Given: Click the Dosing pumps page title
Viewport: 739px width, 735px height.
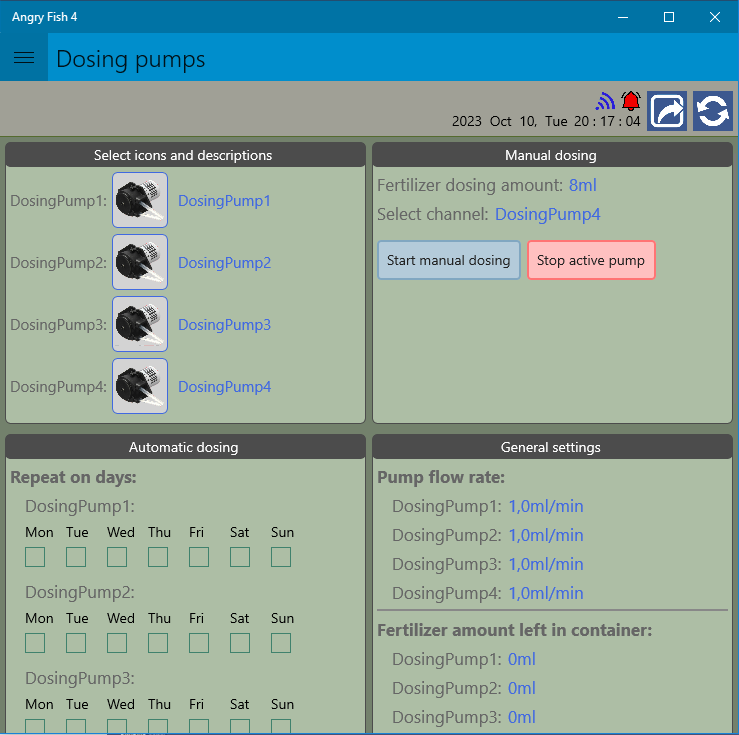Looking at the screenshot, I should tap(131, 59).
